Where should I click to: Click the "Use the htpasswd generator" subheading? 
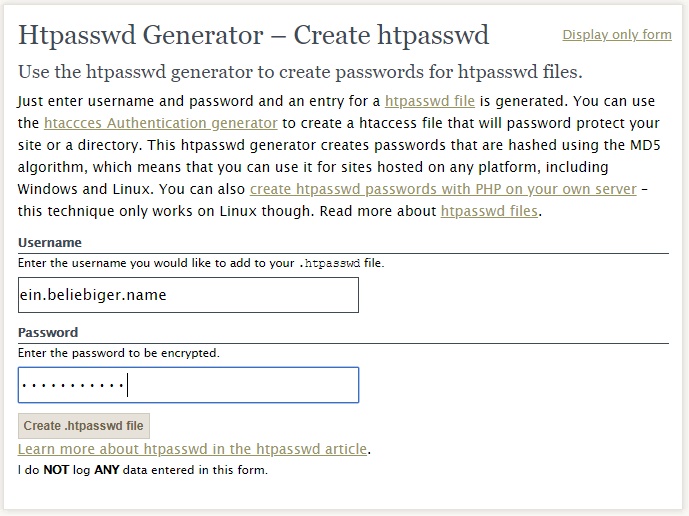300,72
